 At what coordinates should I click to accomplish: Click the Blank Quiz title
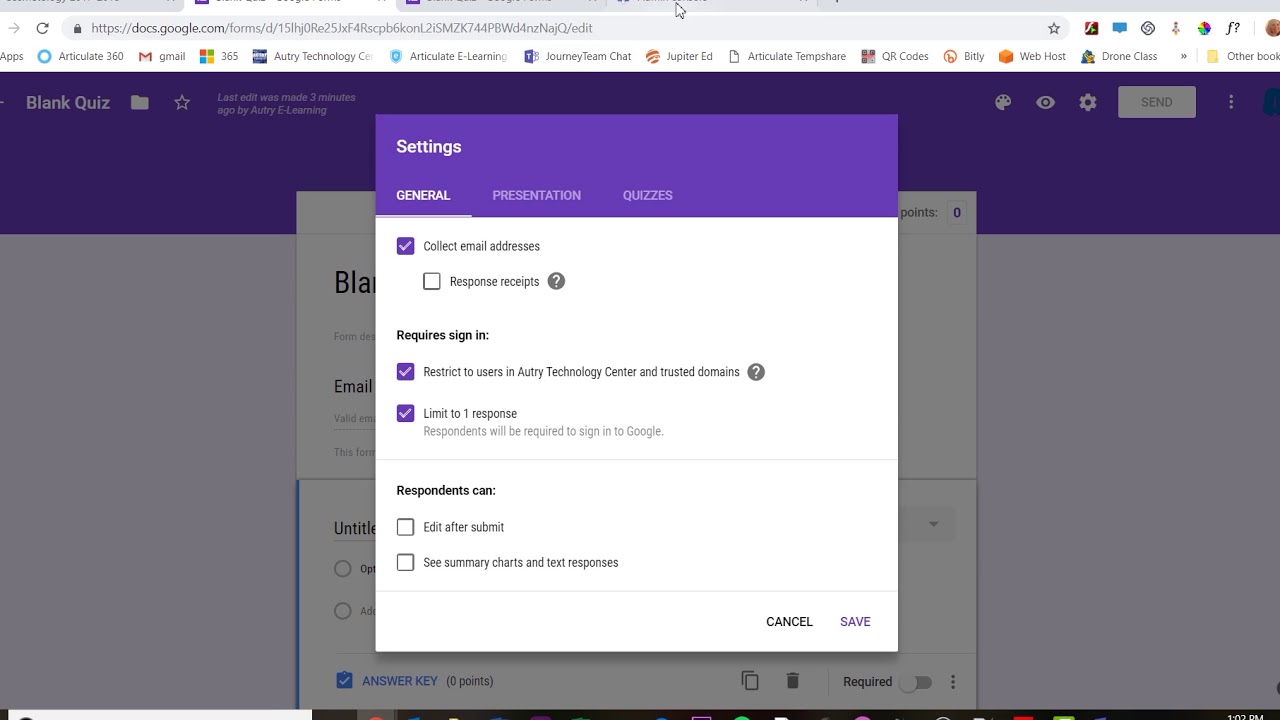click(x=68, y=102)
